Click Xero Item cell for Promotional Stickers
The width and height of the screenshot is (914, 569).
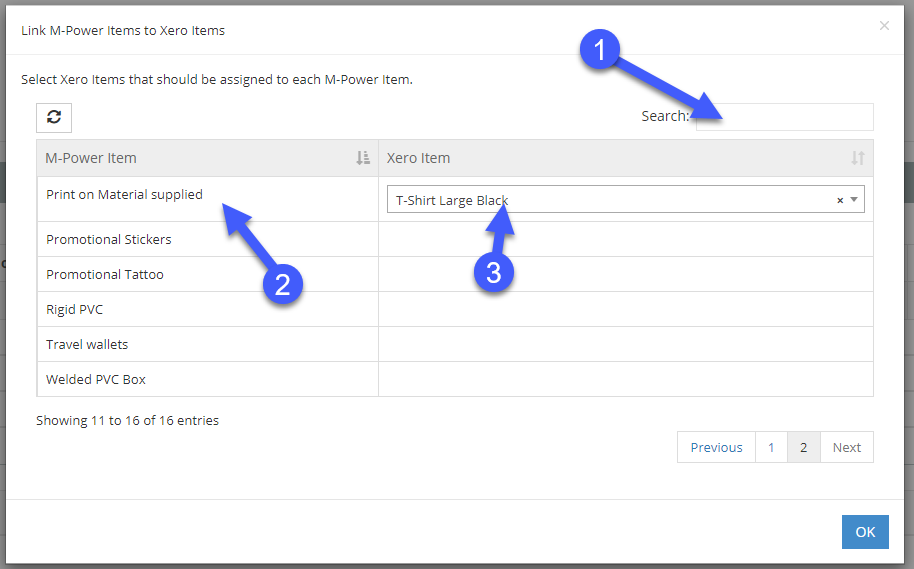click(625, 239)
